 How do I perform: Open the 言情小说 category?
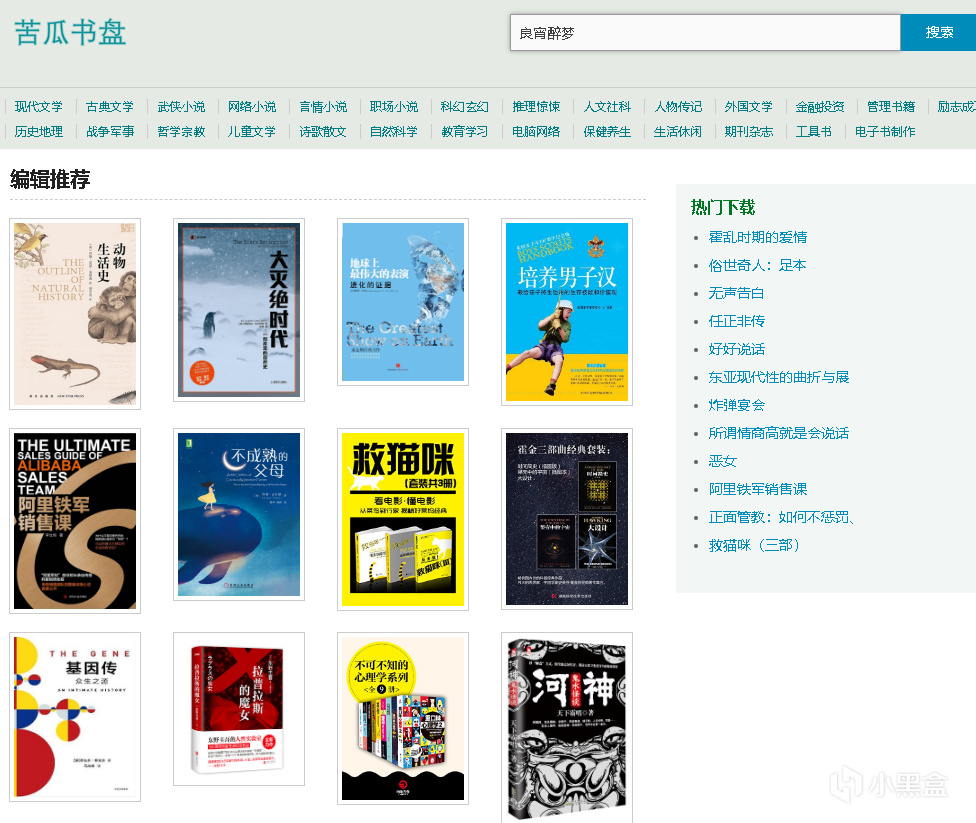[323, 106]
